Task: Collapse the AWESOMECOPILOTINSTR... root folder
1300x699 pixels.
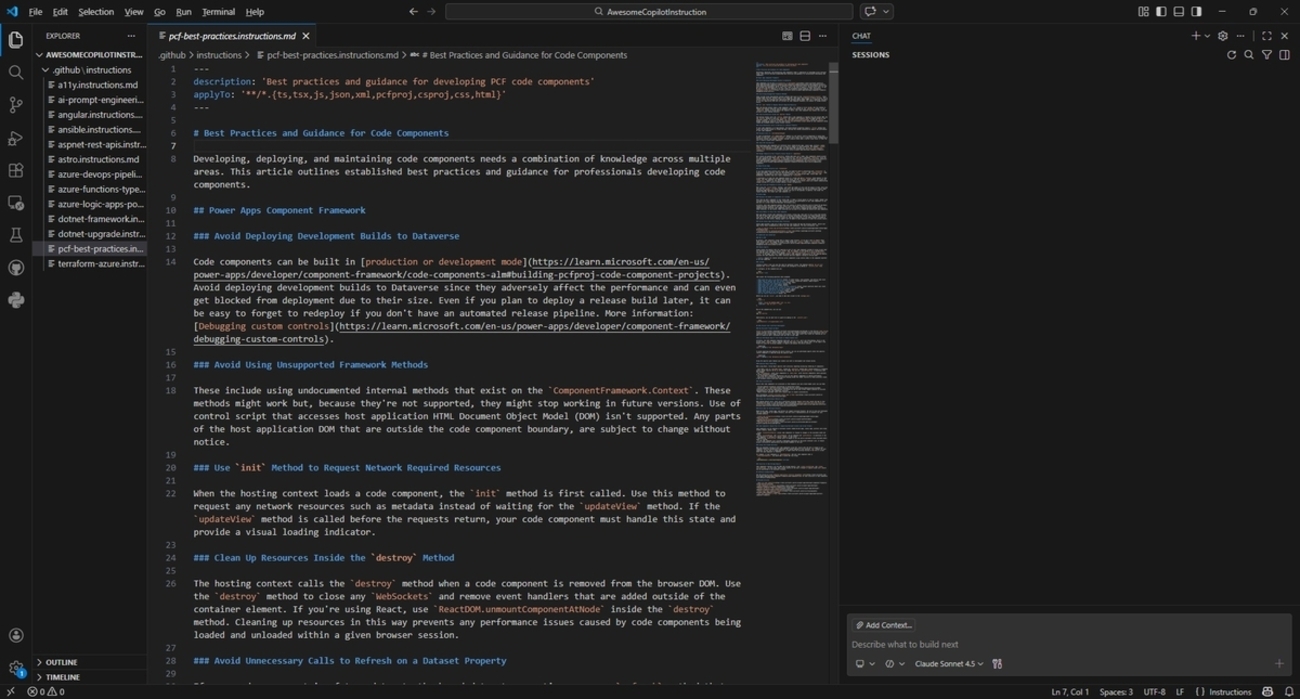Action: coord(90,55)
